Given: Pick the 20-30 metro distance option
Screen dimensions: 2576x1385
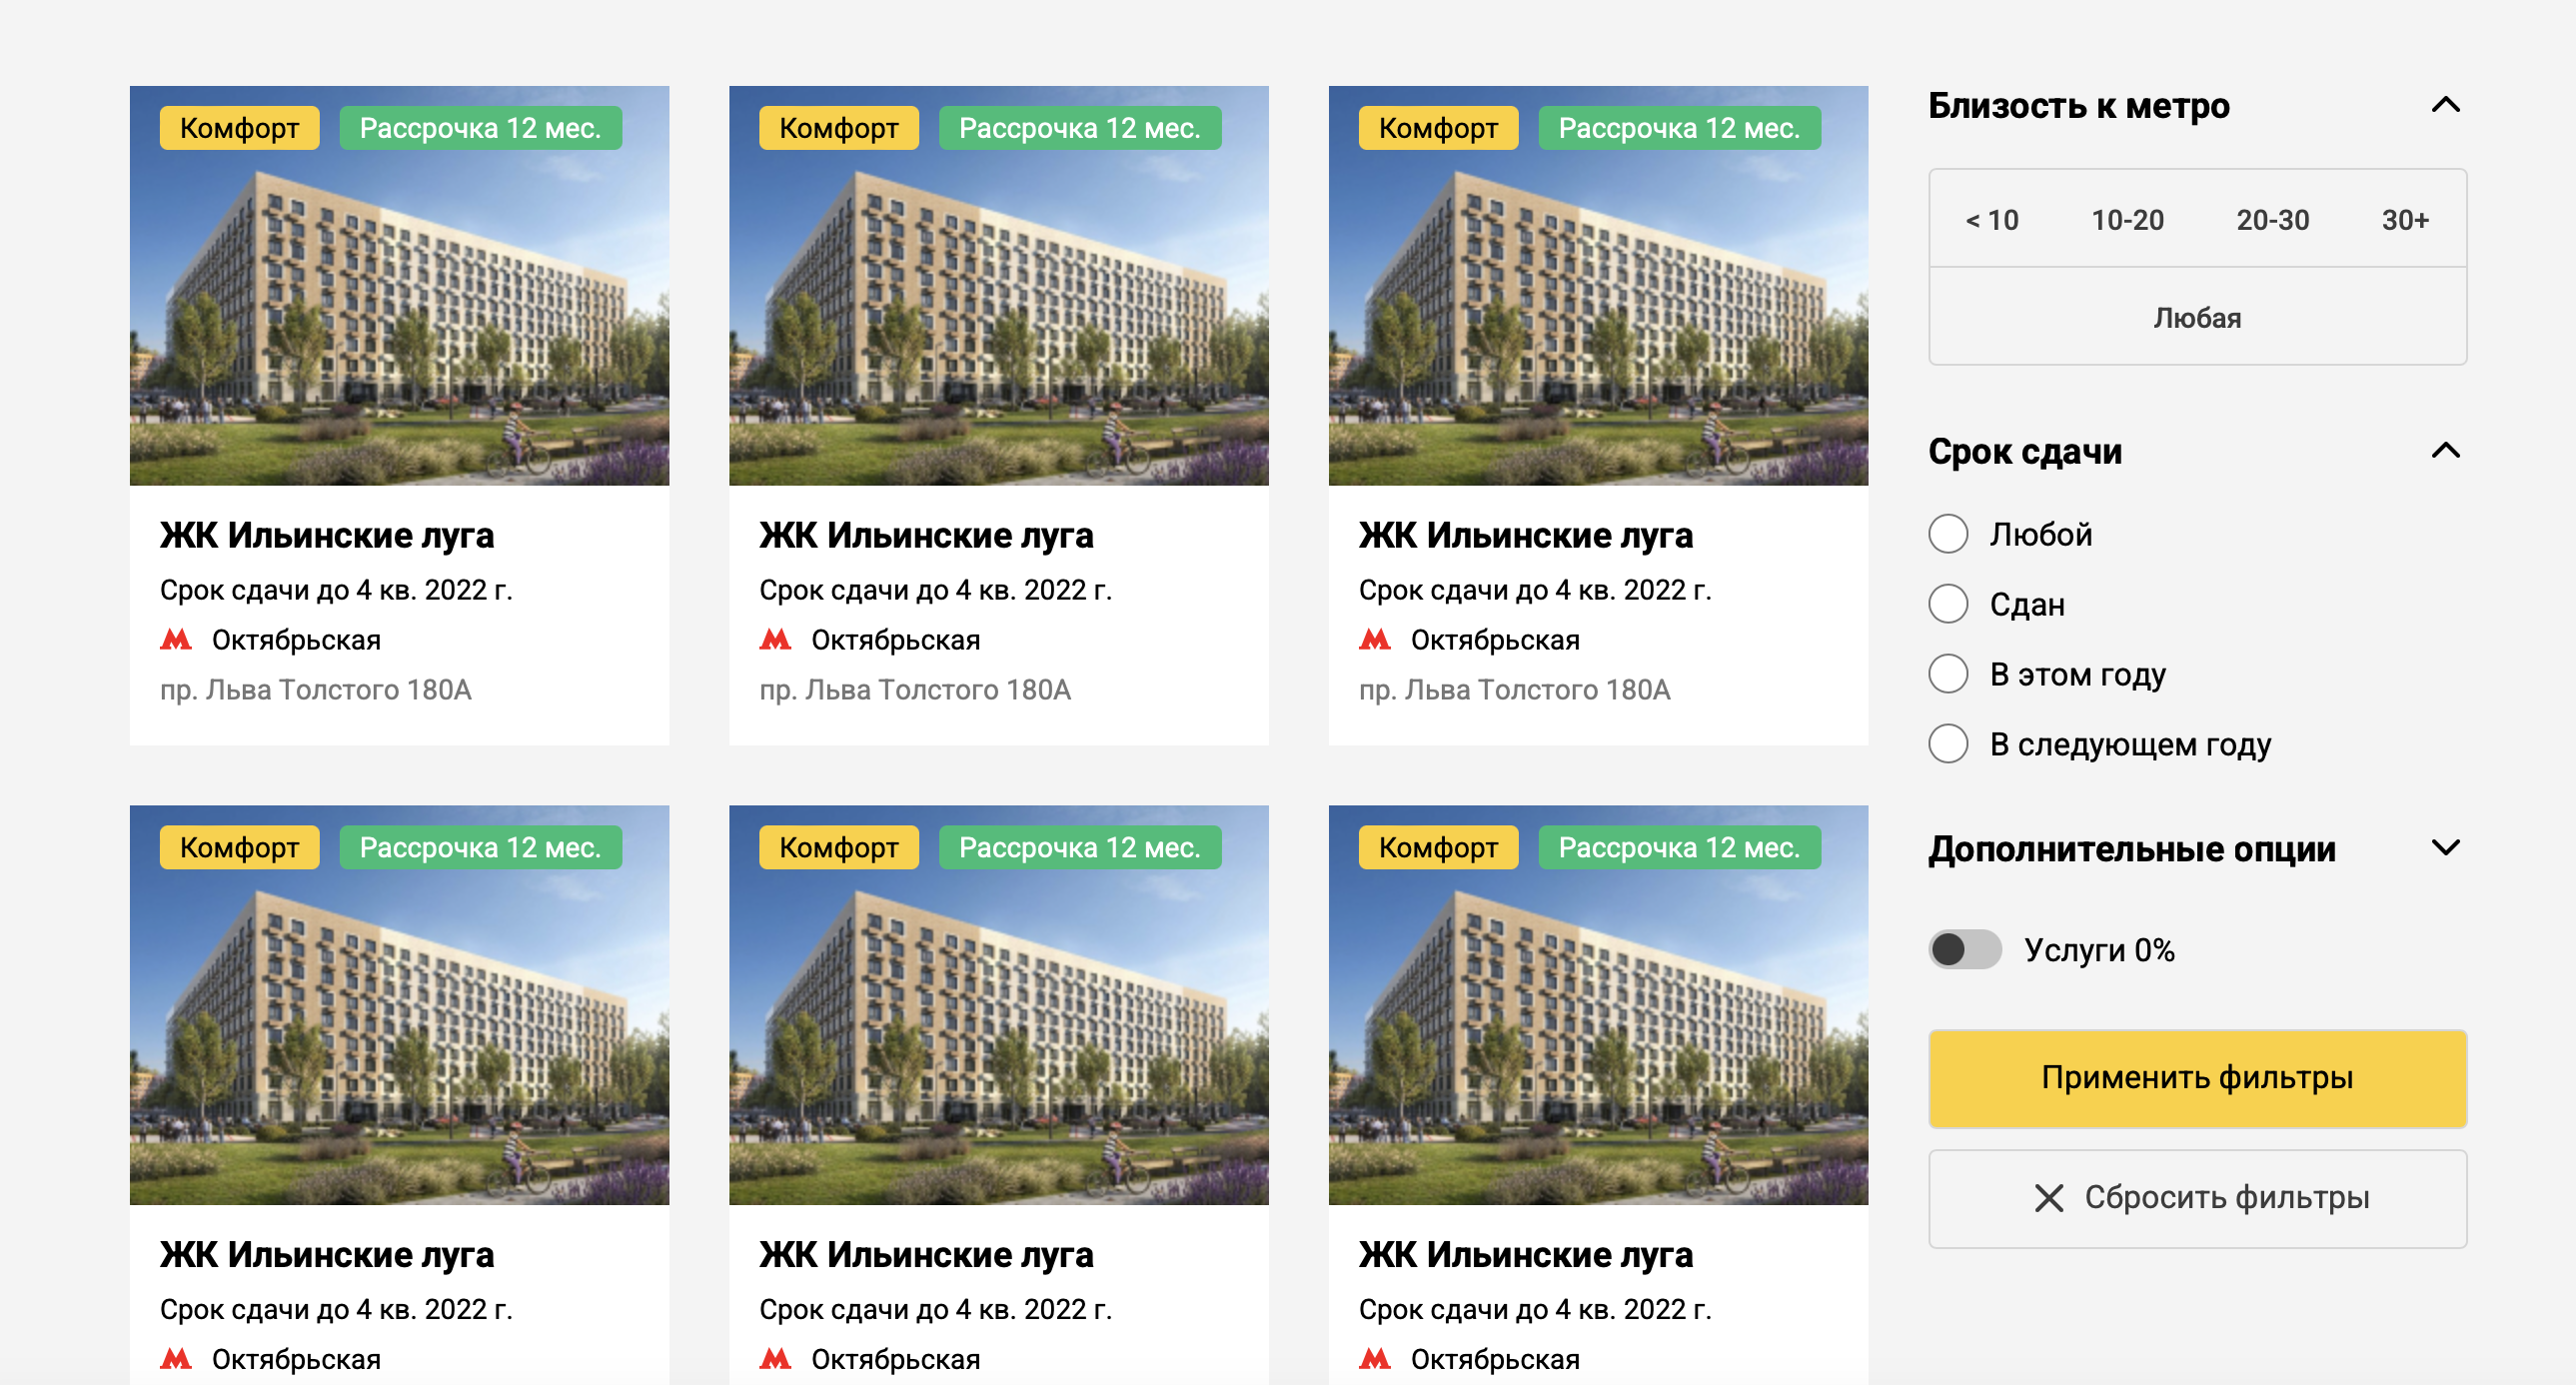Looking at the screenshot, I should pyautogui.click(x=2272, y=219).
